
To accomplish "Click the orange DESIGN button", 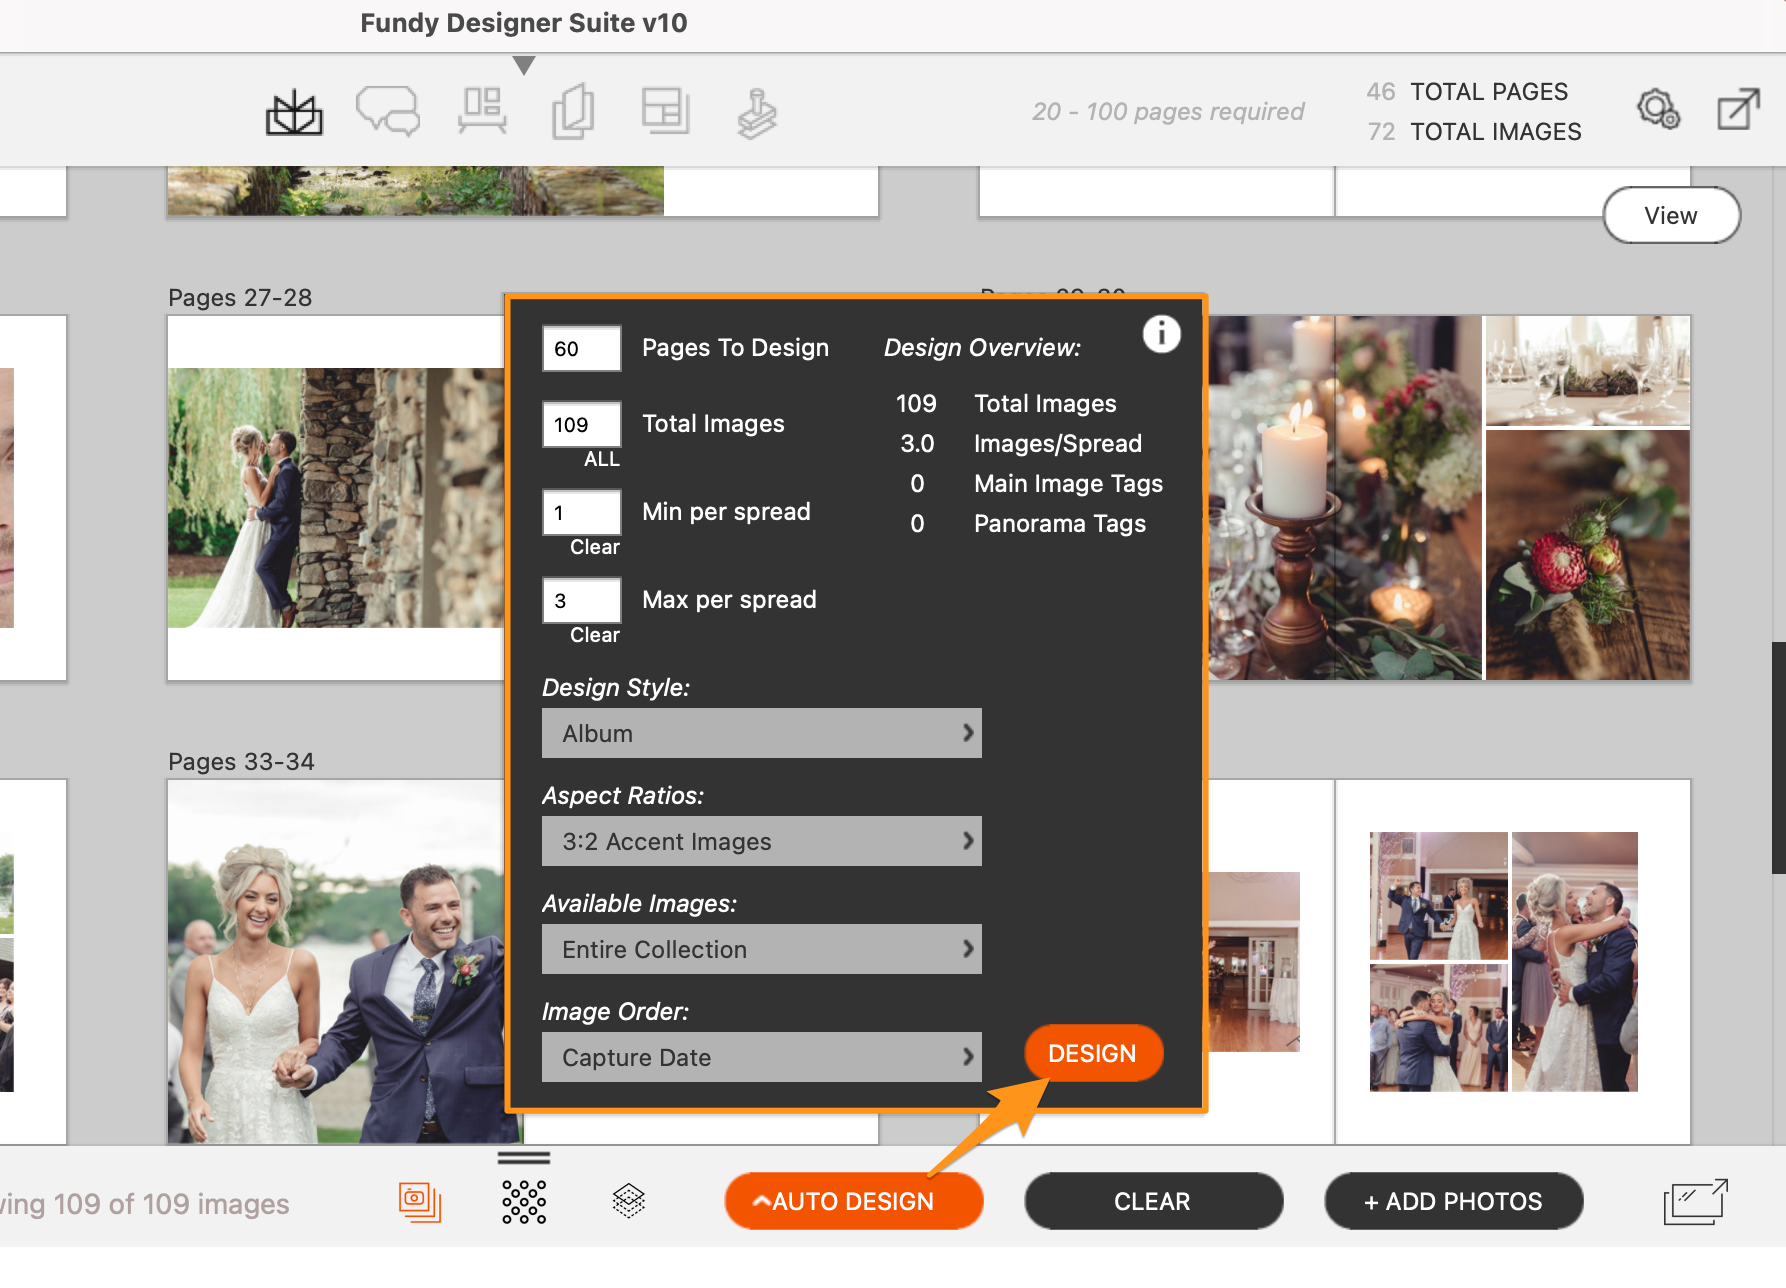I will point(1093,1053).
